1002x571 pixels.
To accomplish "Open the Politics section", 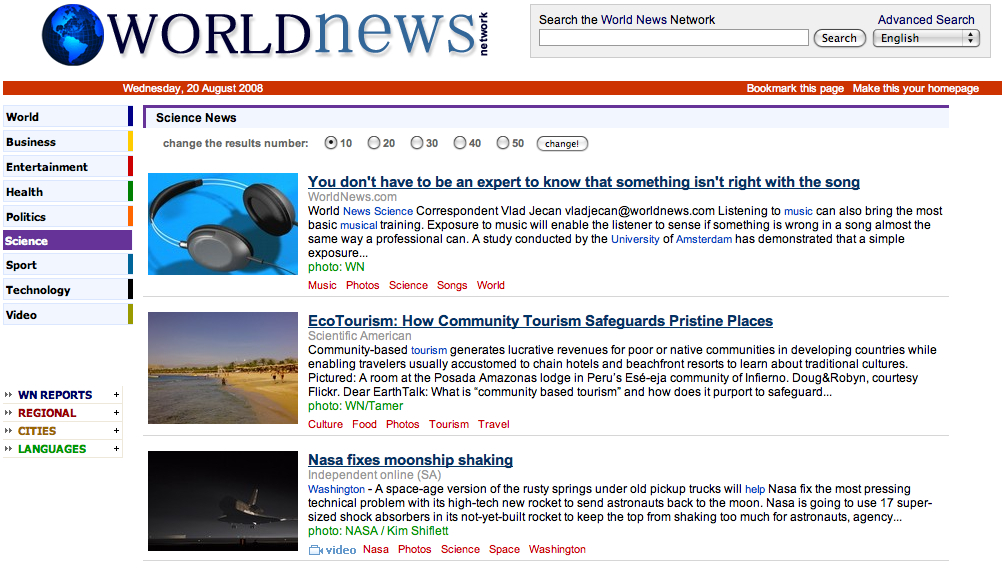I will (x=68, y=217).
